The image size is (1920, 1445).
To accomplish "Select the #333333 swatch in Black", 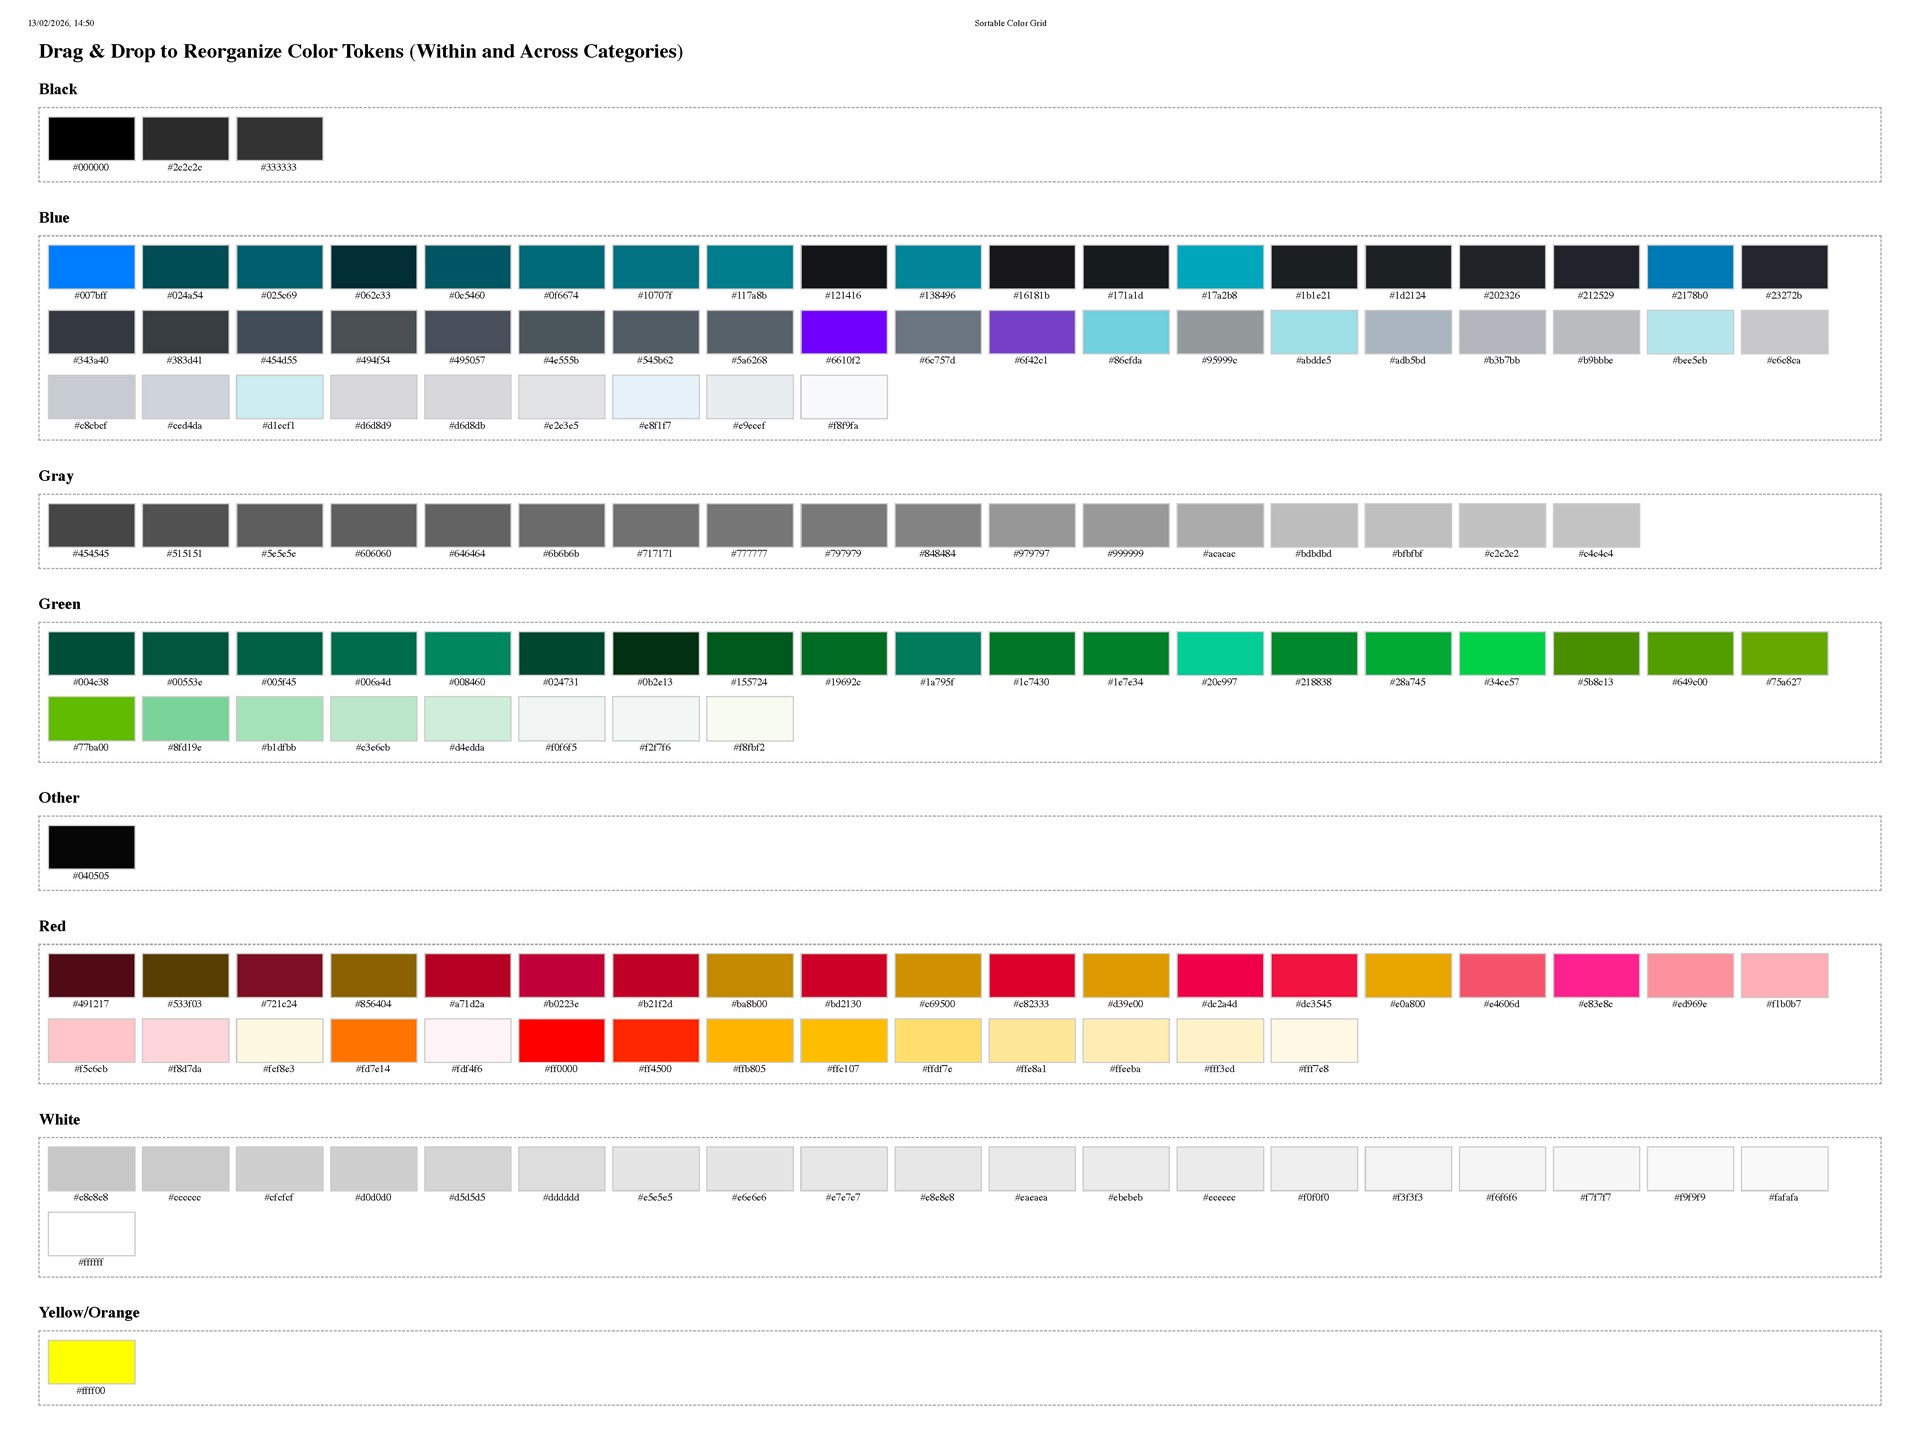I will tap(279, 139).
